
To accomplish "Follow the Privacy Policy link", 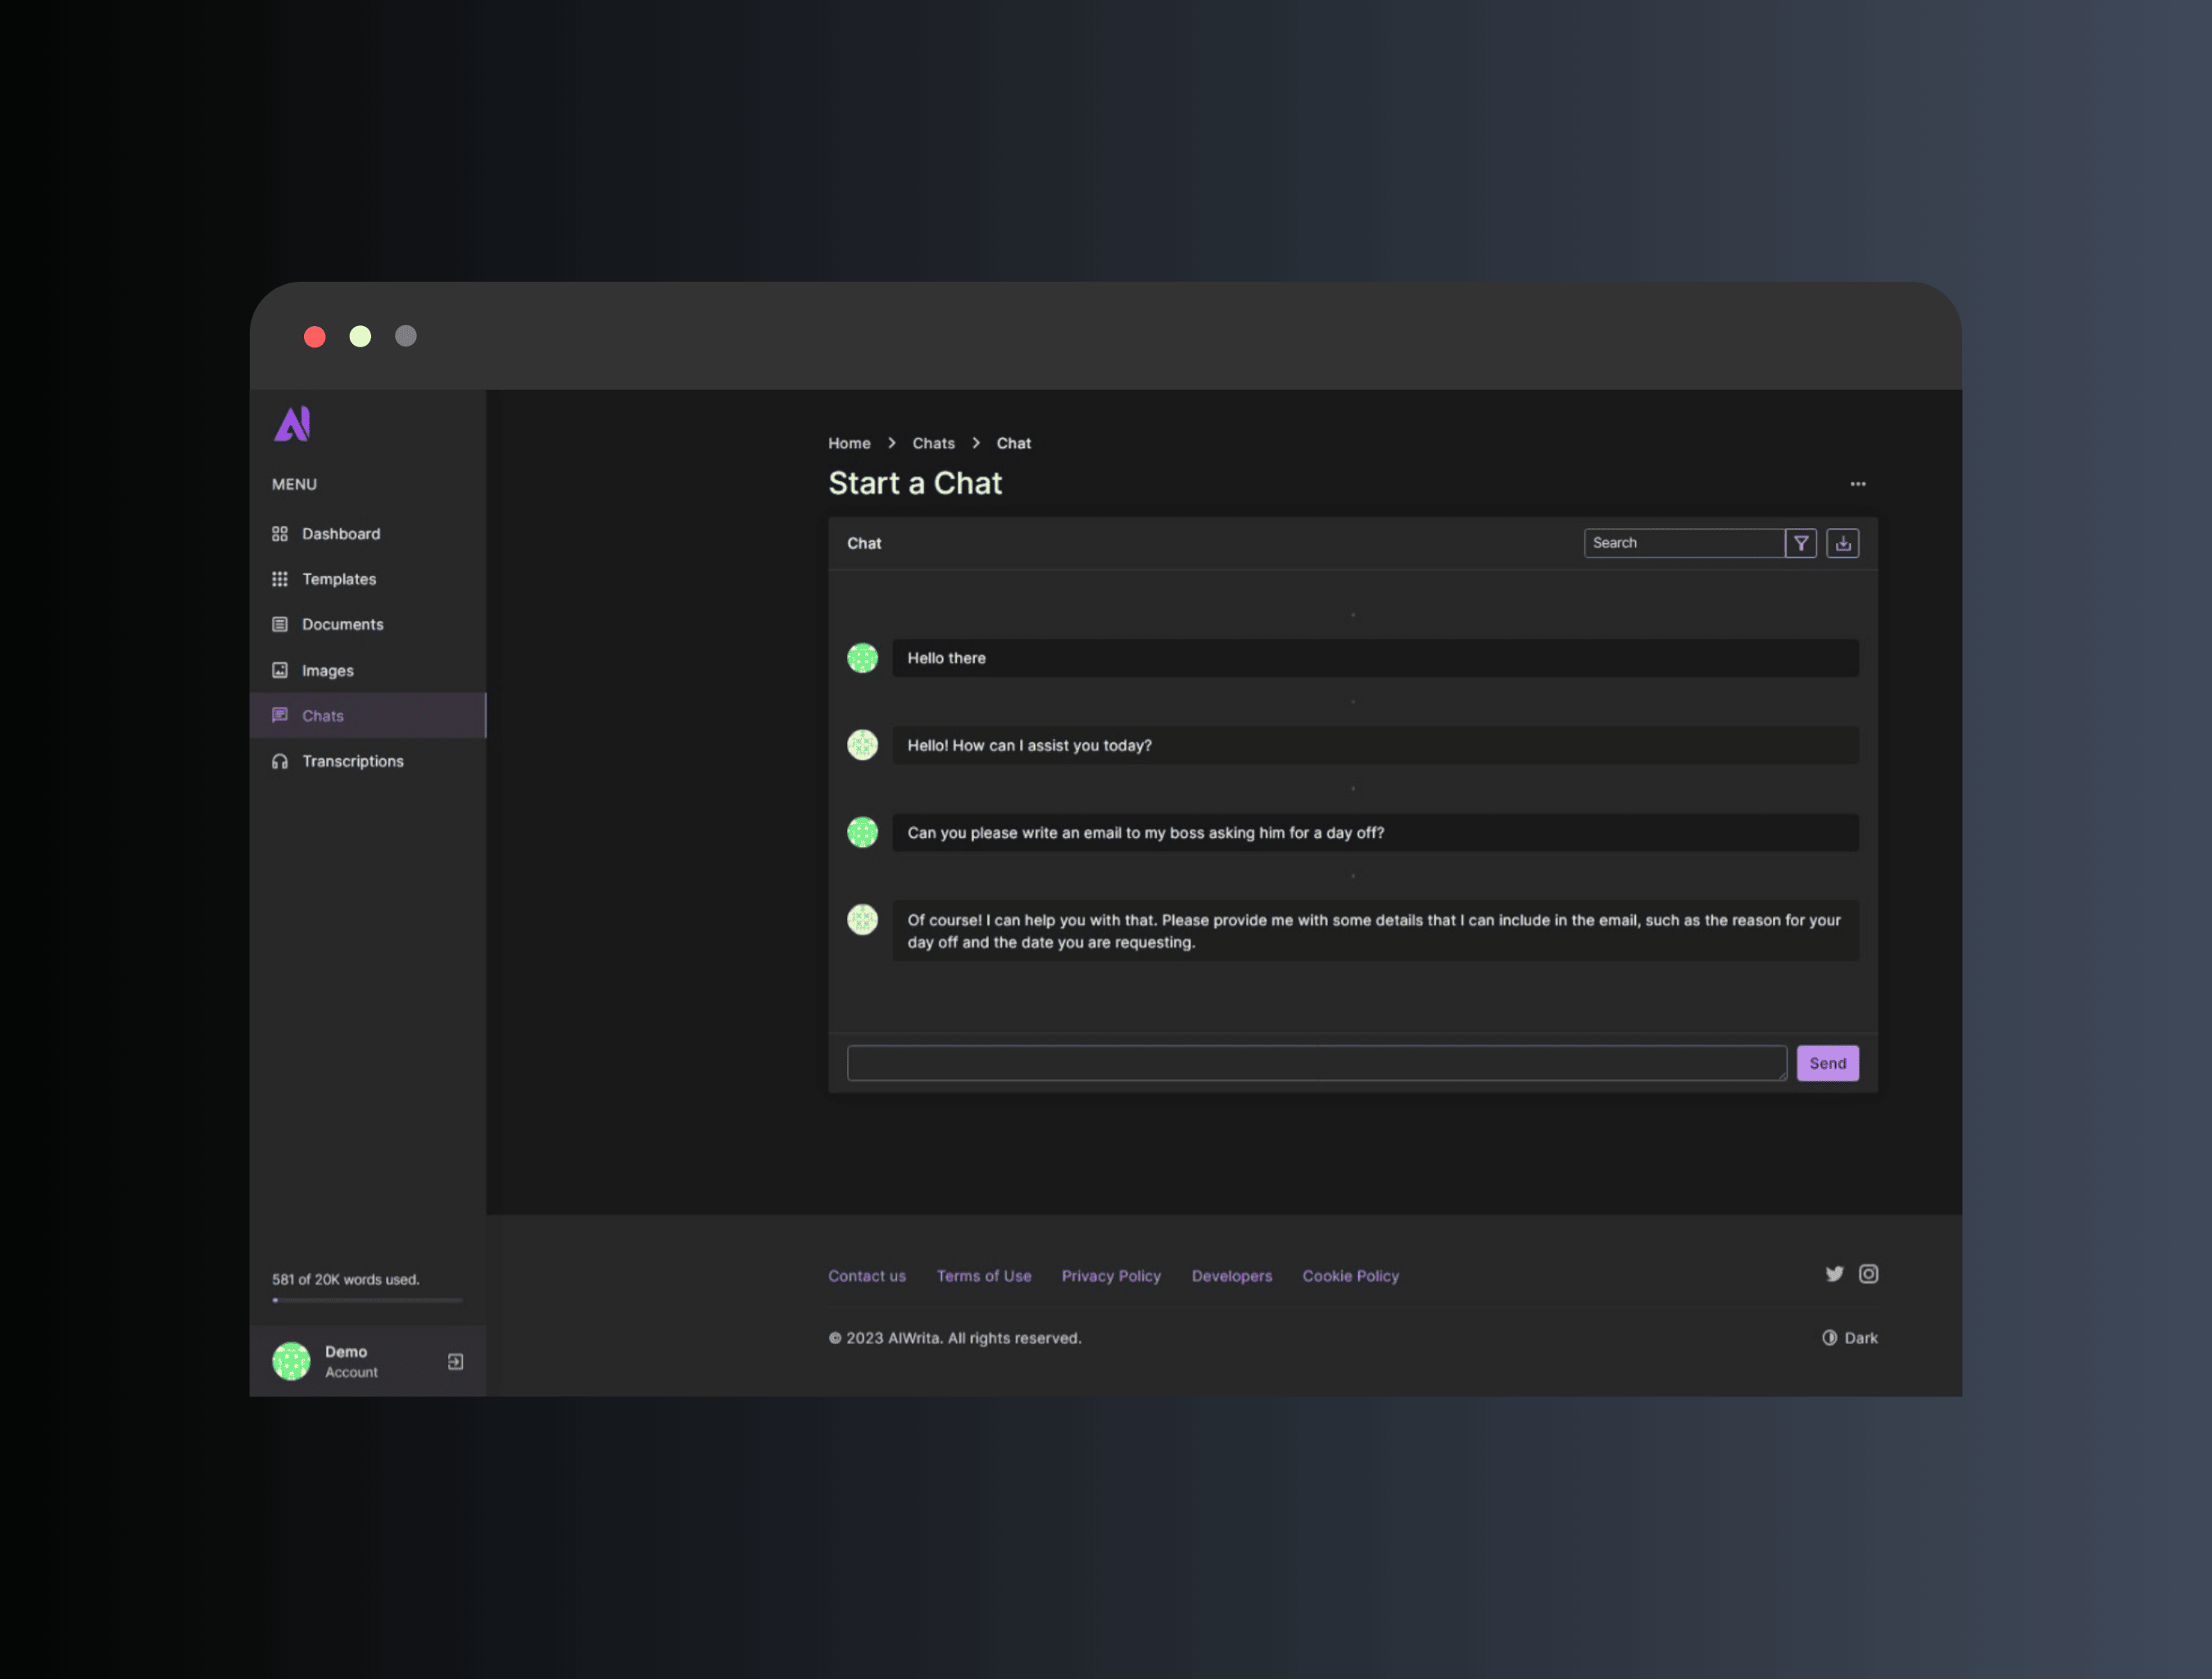I will (x=1111, y=1276).
